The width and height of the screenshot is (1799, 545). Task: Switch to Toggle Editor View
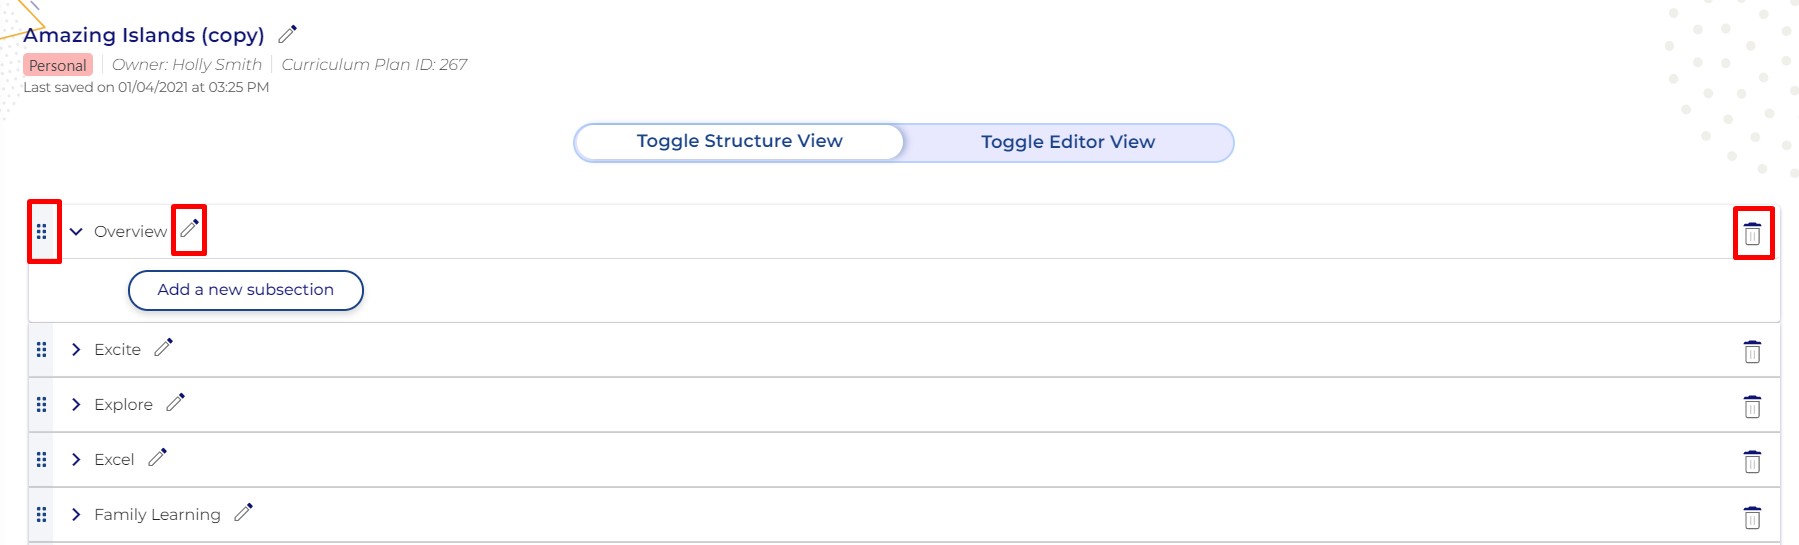1067,142
